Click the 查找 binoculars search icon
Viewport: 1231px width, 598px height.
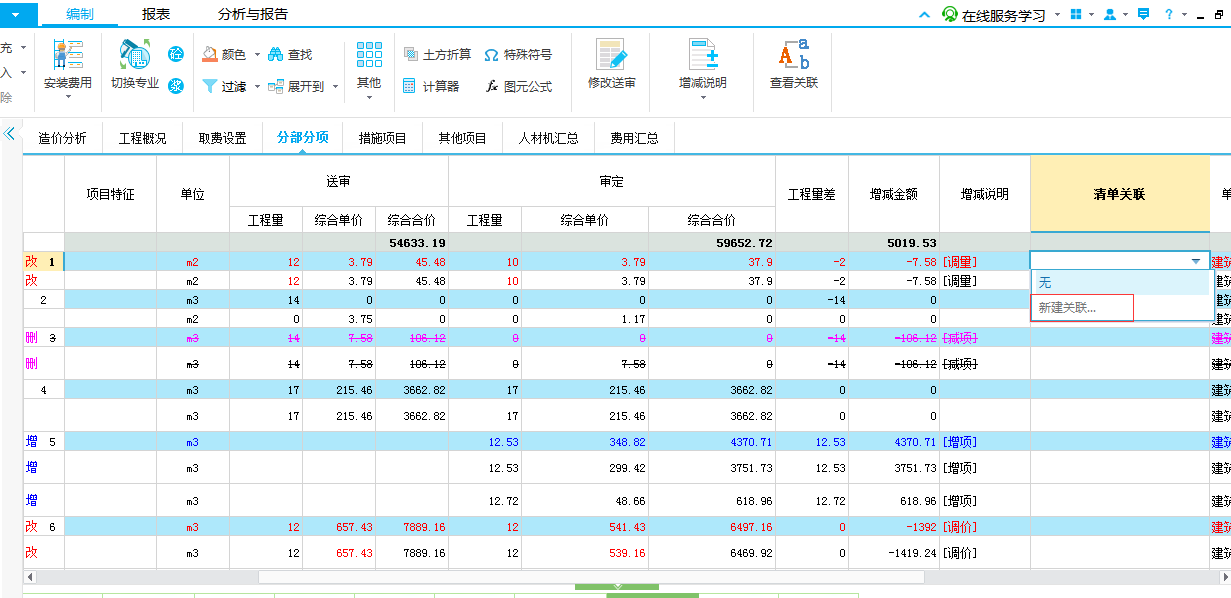click(x=276, y=55)
